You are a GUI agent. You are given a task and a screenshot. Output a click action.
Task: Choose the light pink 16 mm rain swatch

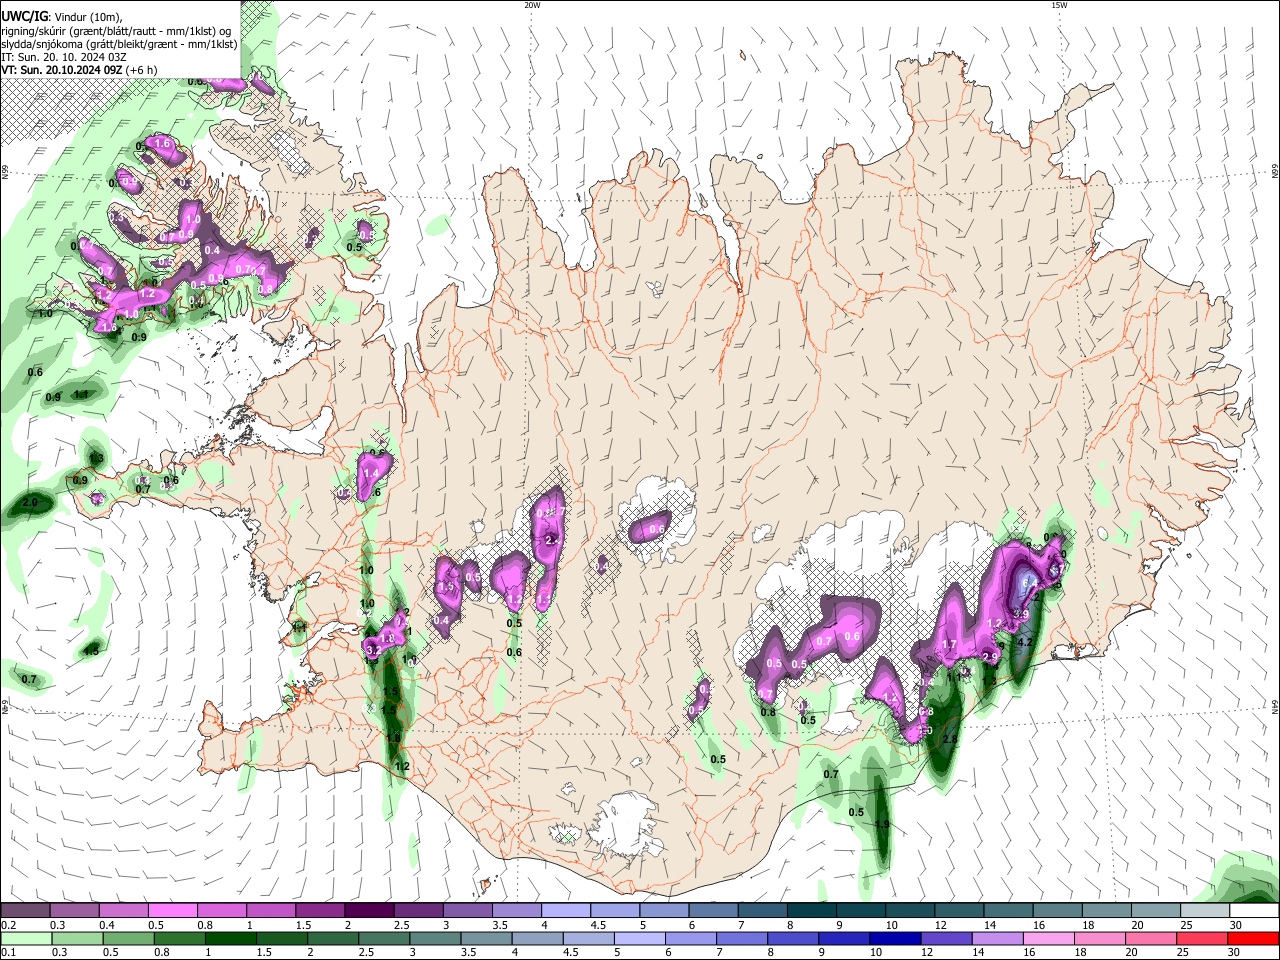point(1049,938)
